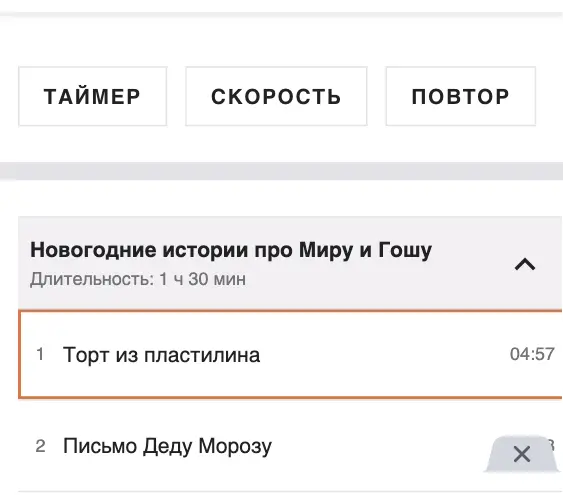Click the highlighted orange-bordered current track row
The height and width of the screenshot is (495, 563).
pos(290,354)
